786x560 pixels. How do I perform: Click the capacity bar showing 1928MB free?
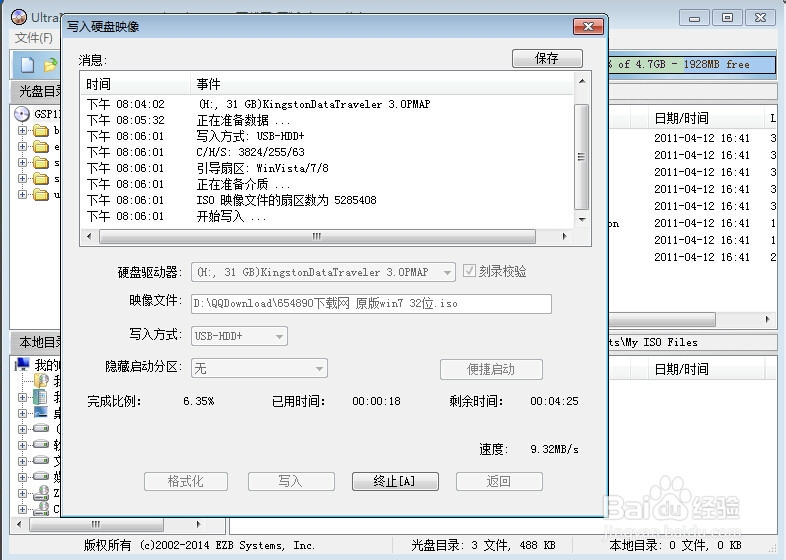pos(692,64)
